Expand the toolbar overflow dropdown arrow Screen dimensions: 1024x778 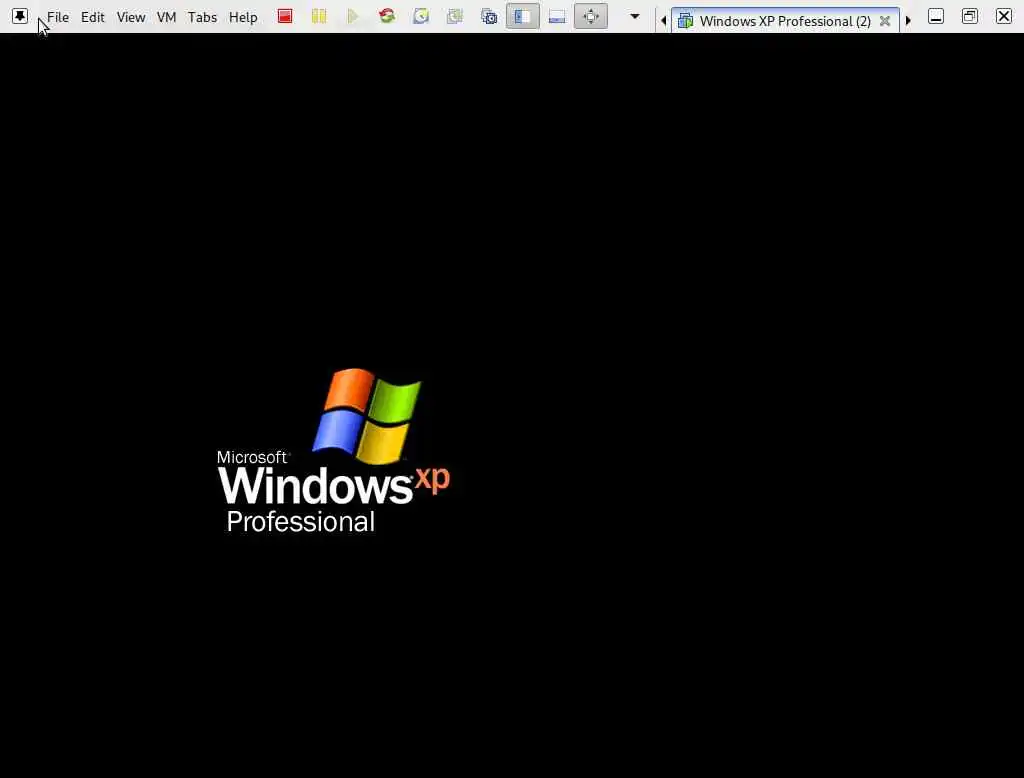point(635,16)
